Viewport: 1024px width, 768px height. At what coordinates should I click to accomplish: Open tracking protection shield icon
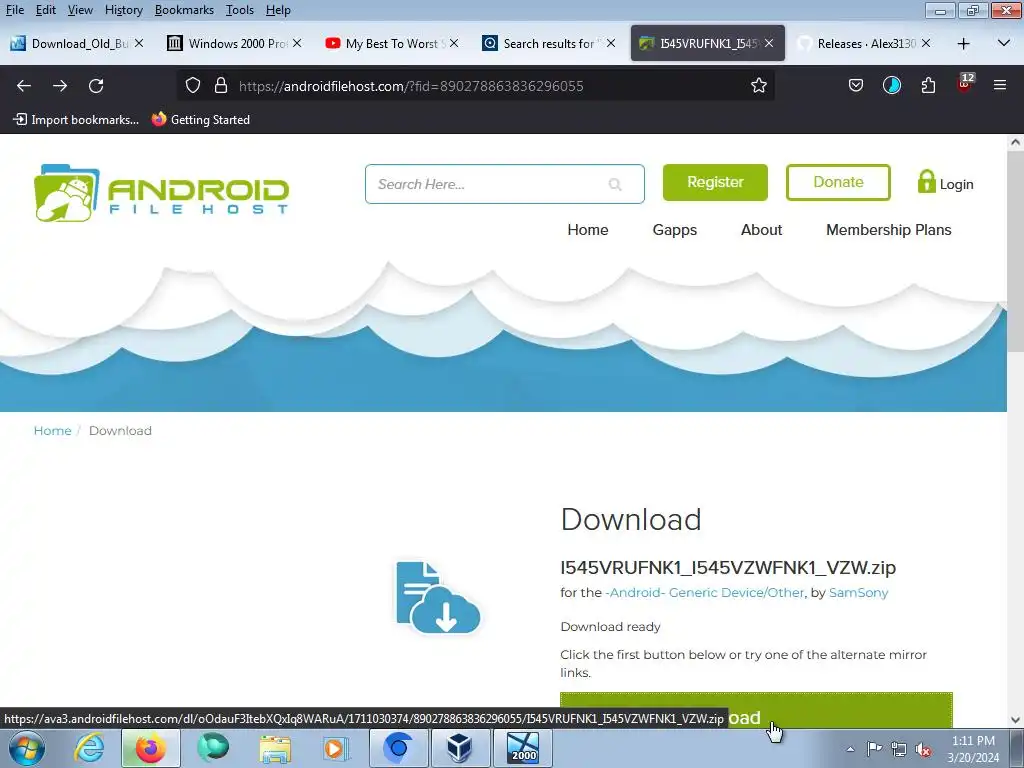(193, 86)
